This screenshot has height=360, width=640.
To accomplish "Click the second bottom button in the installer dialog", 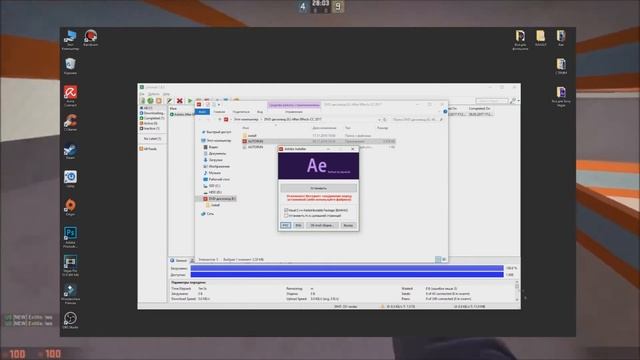I will point(298,225).
